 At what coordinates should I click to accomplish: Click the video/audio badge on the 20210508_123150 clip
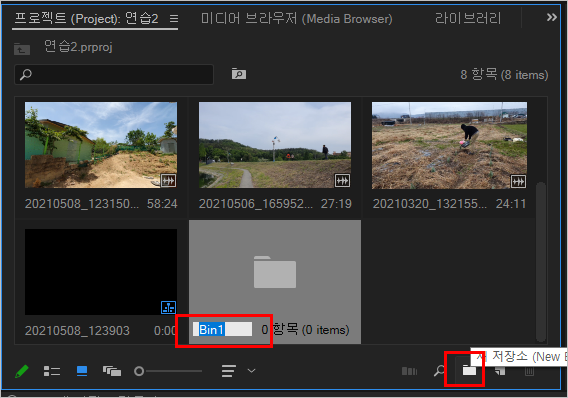click(x=168, y=180)
